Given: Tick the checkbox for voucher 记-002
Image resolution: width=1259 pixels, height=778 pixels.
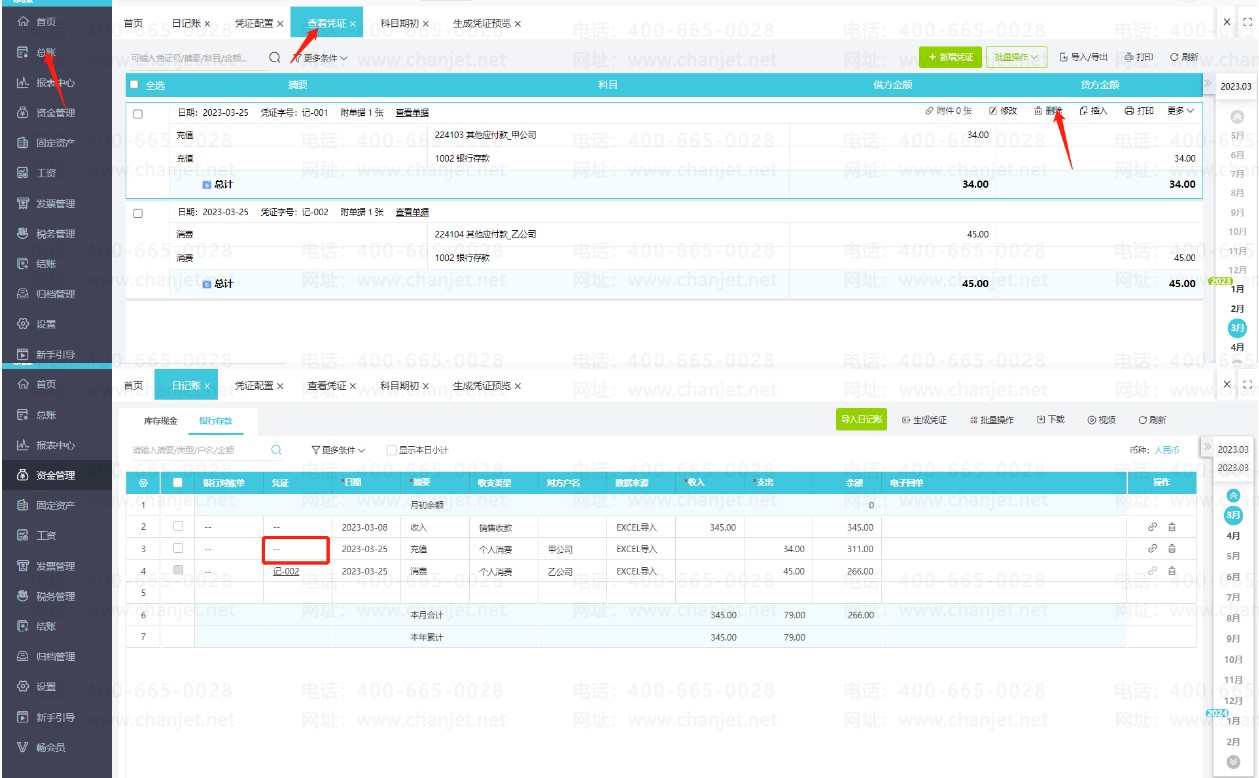Looking at the screenshot, I should [x=138, y=213].
